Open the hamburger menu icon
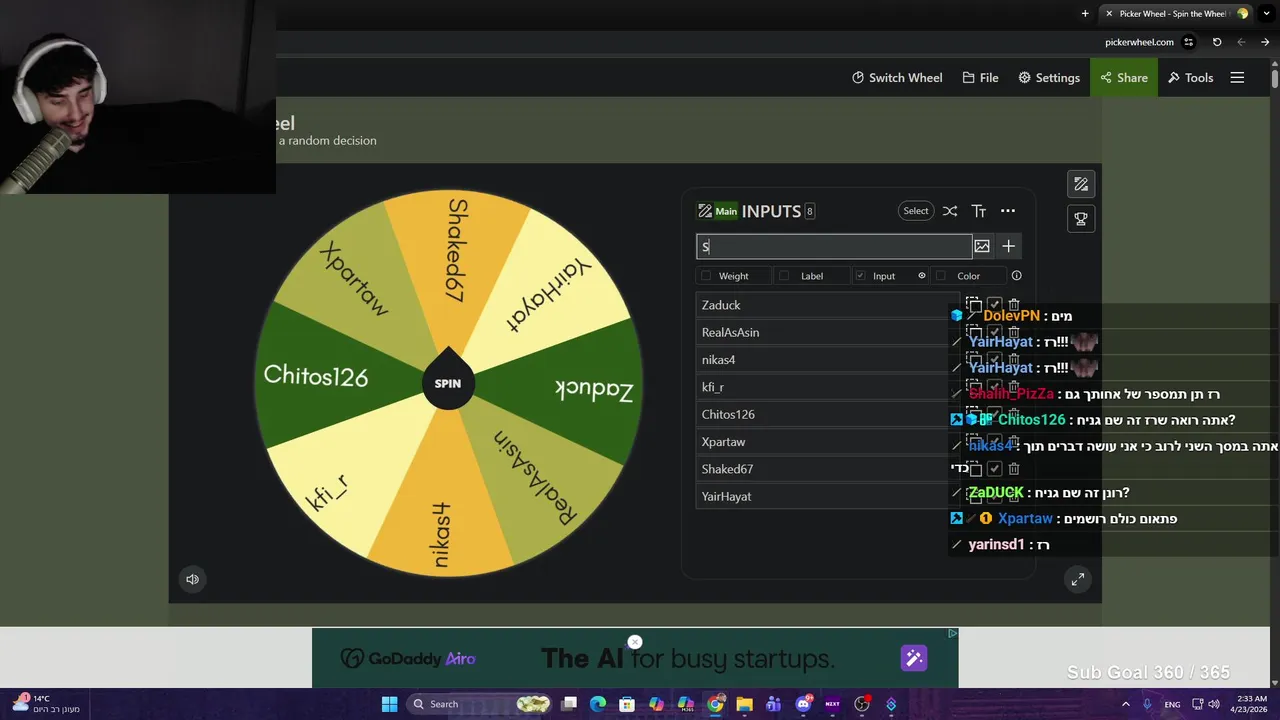Image resolution: width=1280 pixels, height=720 pixels. 1237,77
